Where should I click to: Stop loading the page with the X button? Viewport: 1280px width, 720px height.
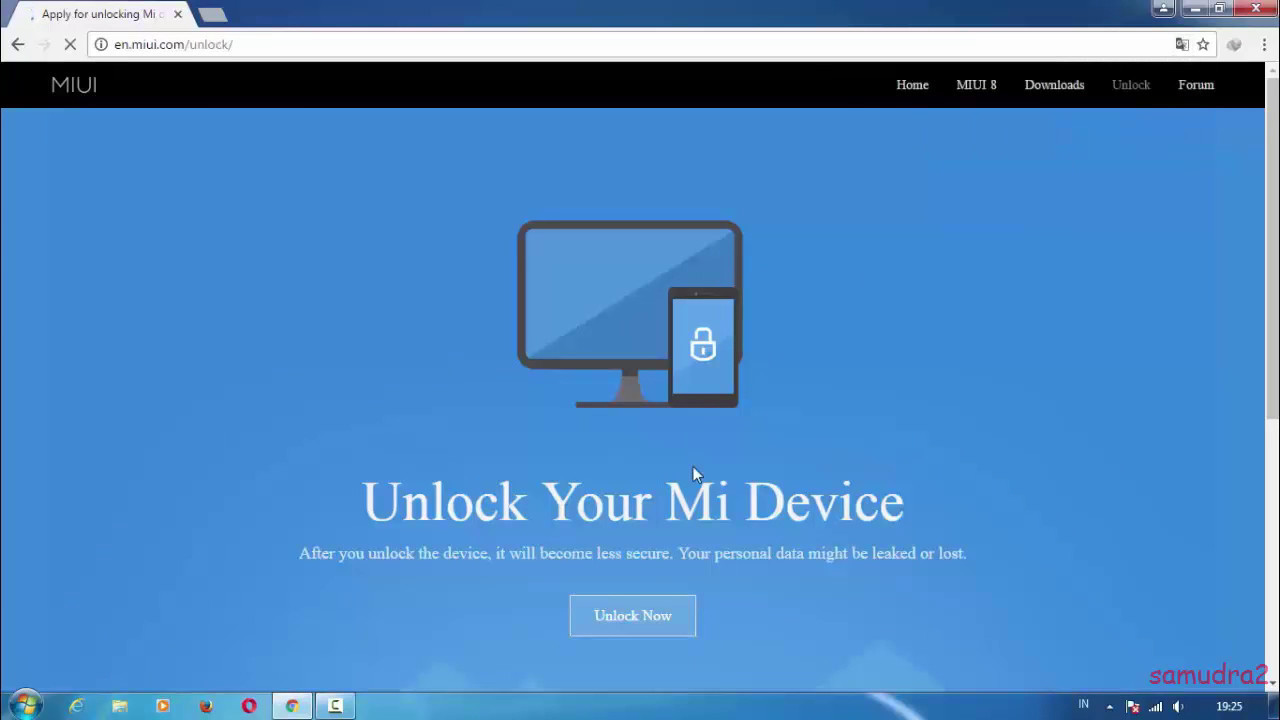tap(70, 44)
